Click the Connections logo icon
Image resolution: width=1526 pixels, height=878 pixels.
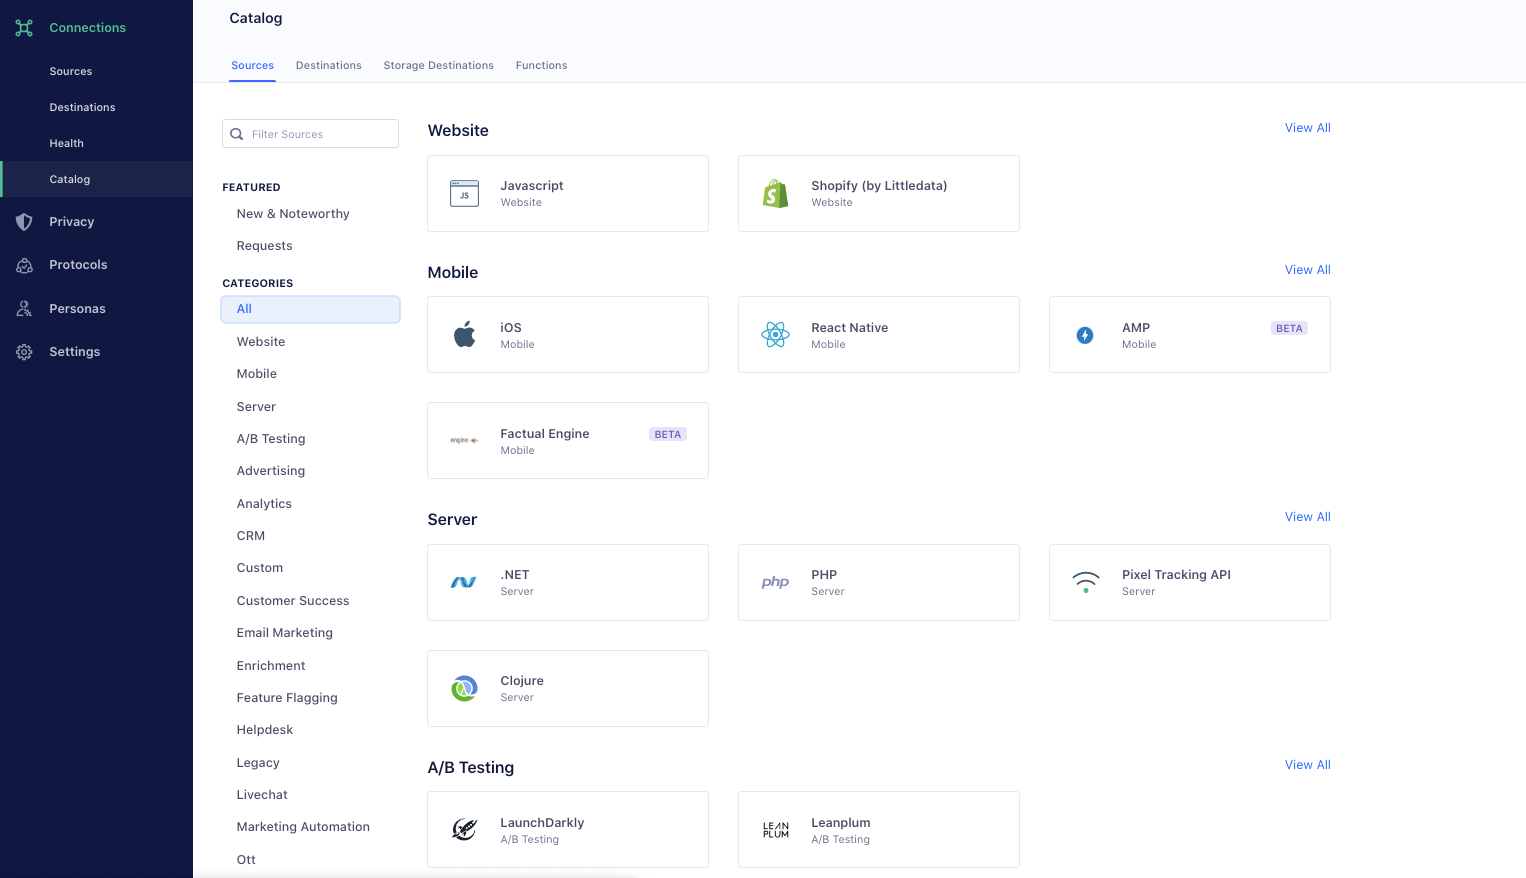(x=24, y=28)
